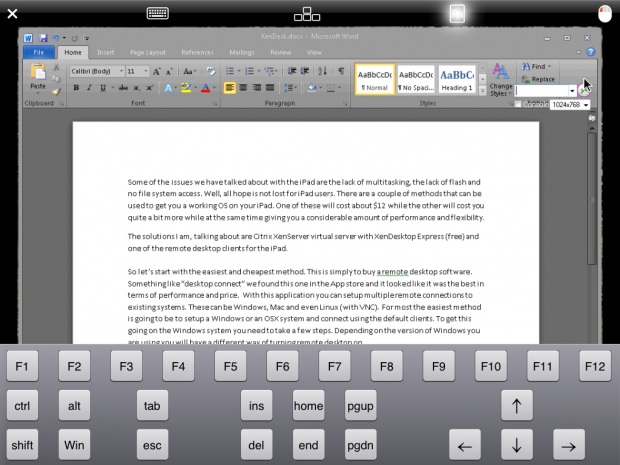Tap the esc key

[x=152, y=445]
